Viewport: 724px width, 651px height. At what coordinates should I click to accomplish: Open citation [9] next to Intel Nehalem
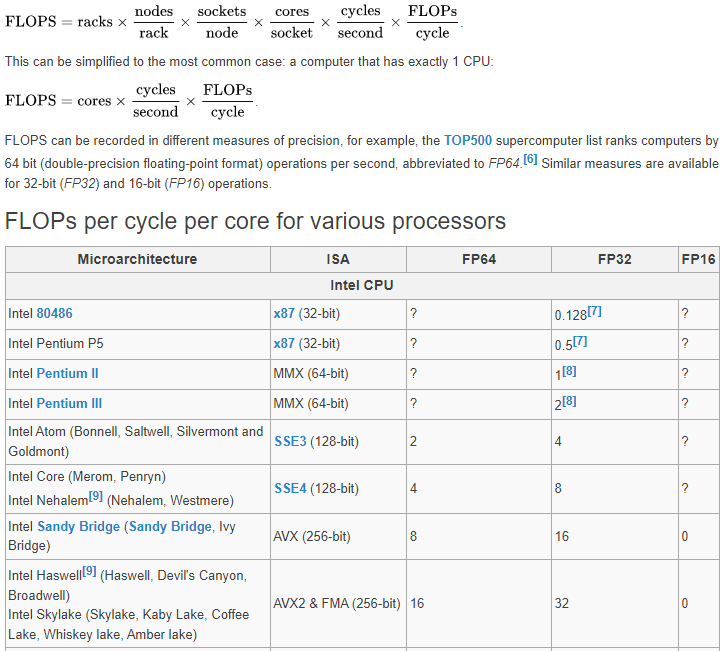(96, 495)
